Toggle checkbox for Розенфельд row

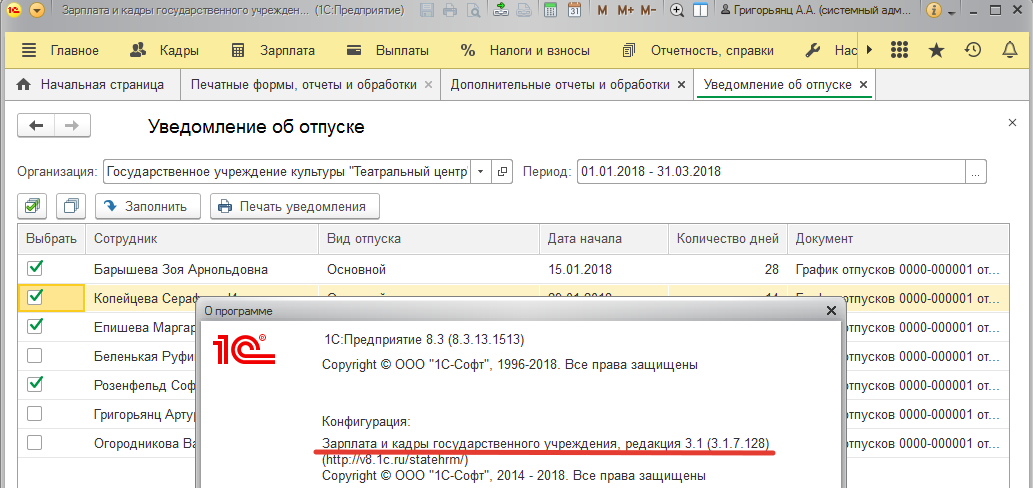[35, 384]
